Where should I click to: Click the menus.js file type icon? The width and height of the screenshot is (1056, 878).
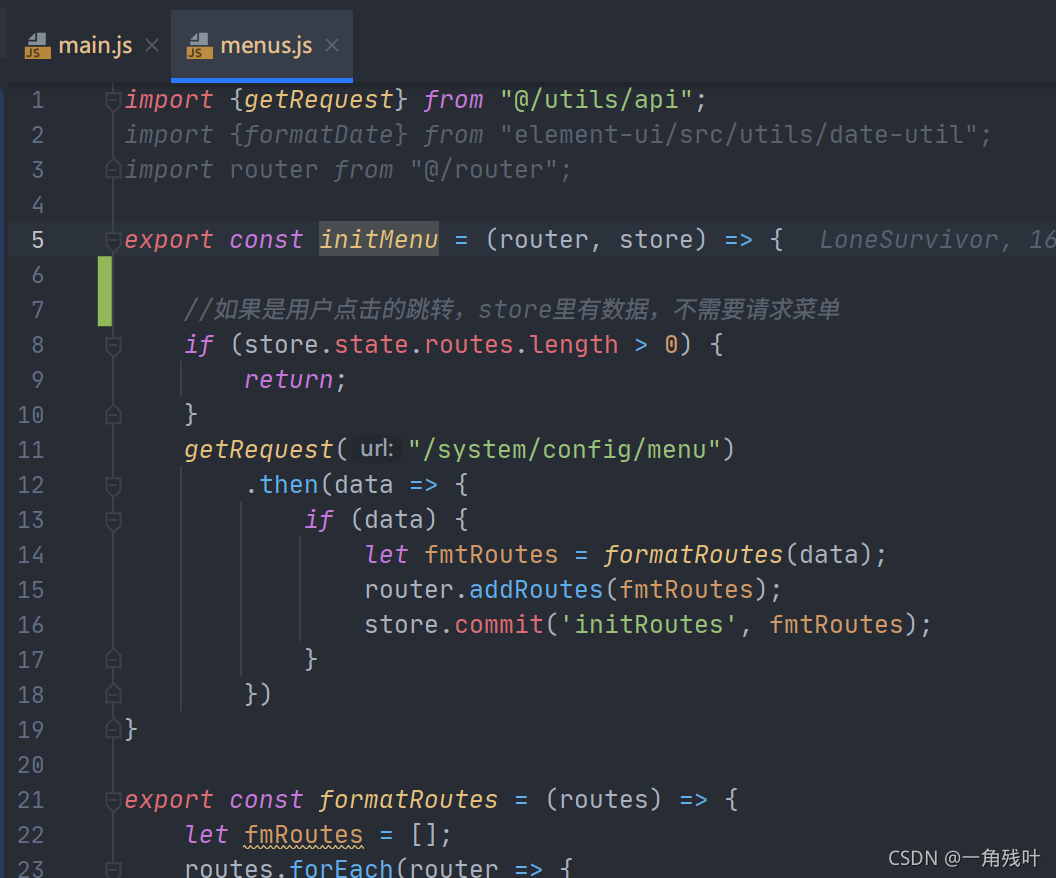coord(199,46)
